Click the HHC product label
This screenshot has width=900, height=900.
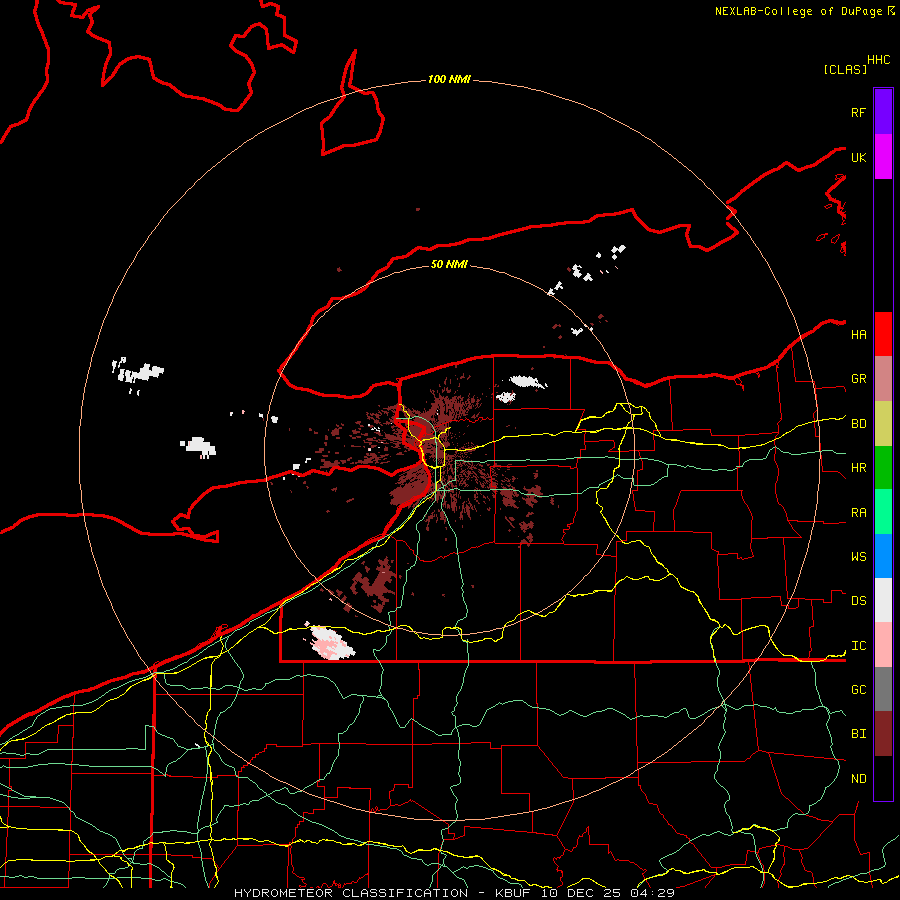(x=878, y=60)
